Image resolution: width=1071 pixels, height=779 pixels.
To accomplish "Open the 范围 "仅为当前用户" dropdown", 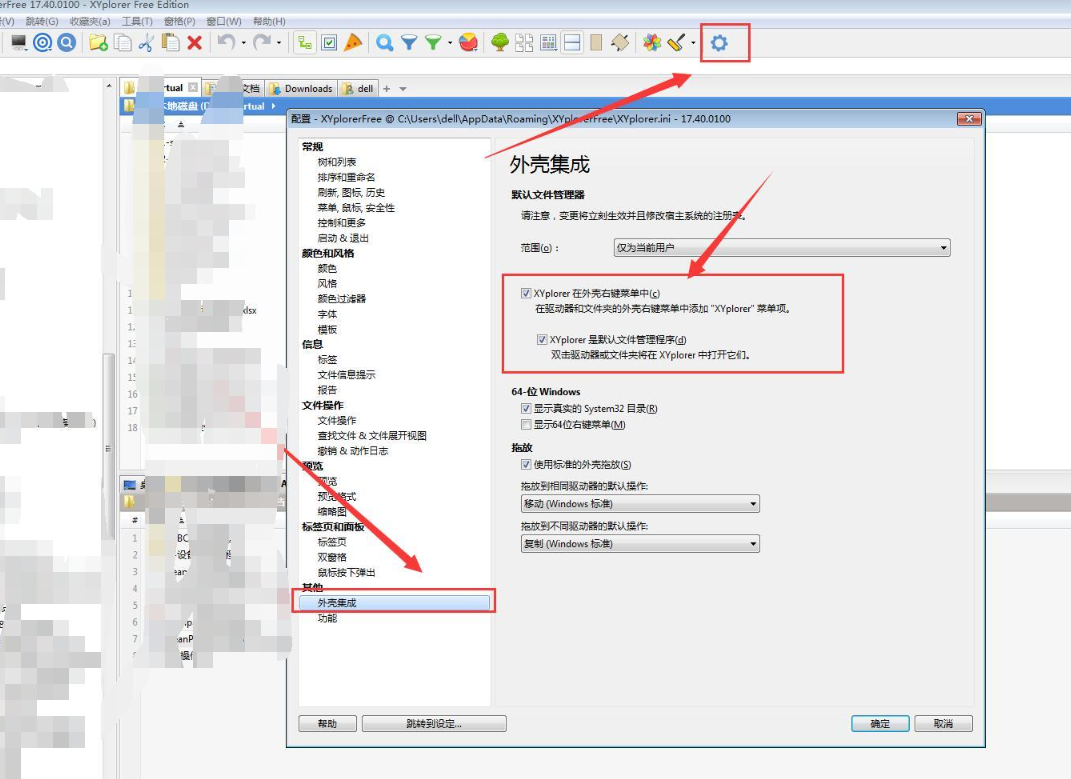I will point(782,247).
